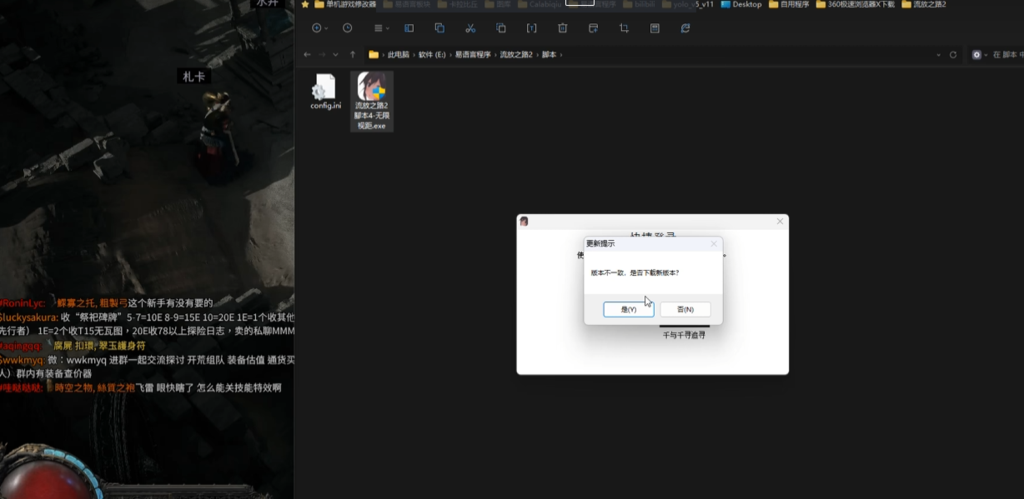1024x499 pixels.
Task: Select the config.ini file
Action: (325, 91)
